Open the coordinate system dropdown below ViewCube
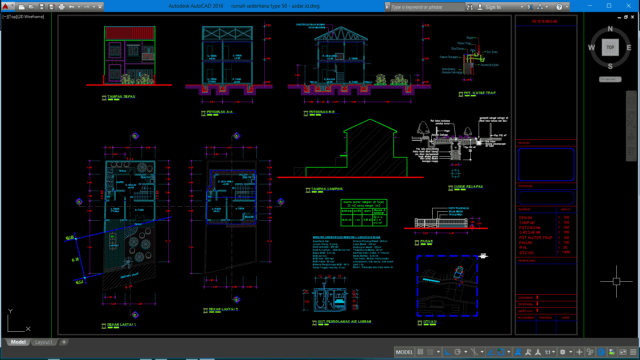 (610, 79)
